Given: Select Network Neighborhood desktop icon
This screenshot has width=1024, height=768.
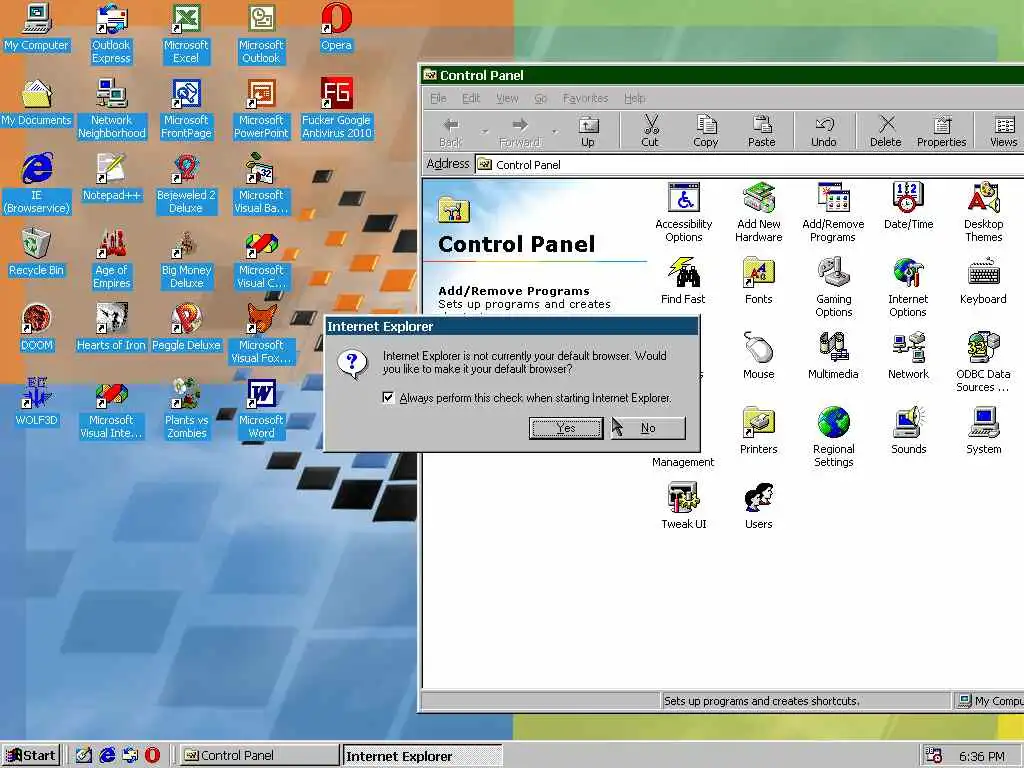Looking at the screenshot, I should click(x=112, y=109).
